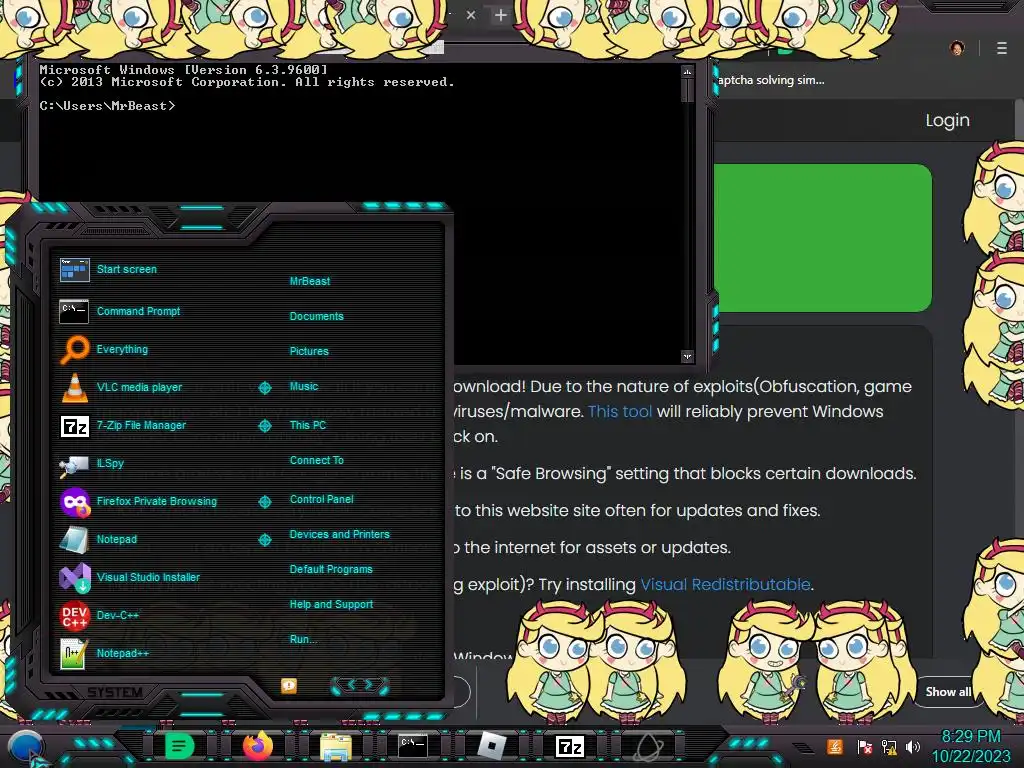Launch ILSpy from the start menu
Viewport: 1024px width, 768px height.
tap(92, 464)
